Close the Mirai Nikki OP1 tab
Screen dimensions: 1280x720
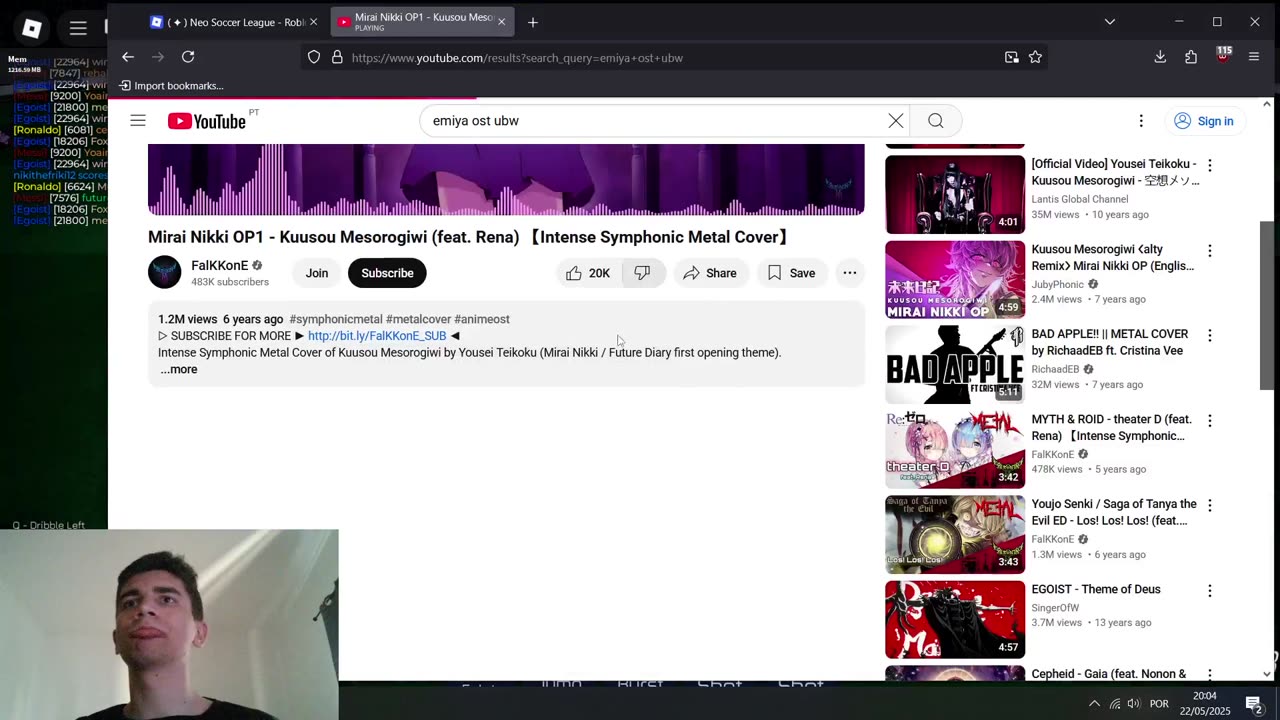[501, 22]
